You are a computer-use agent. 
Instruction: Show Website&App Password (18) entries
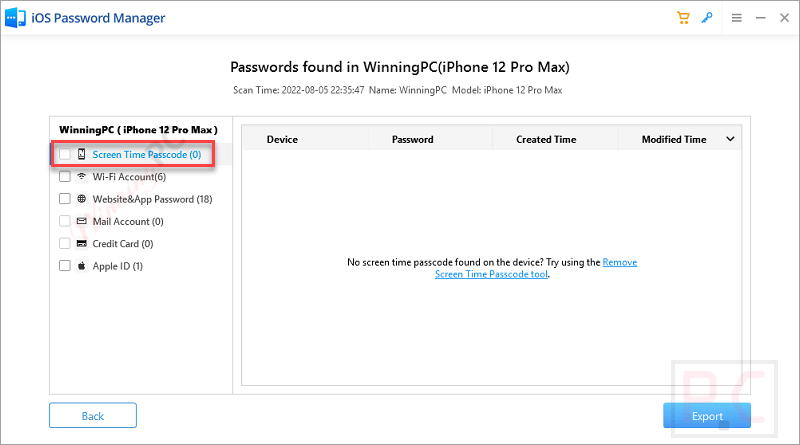coord(152,200)
